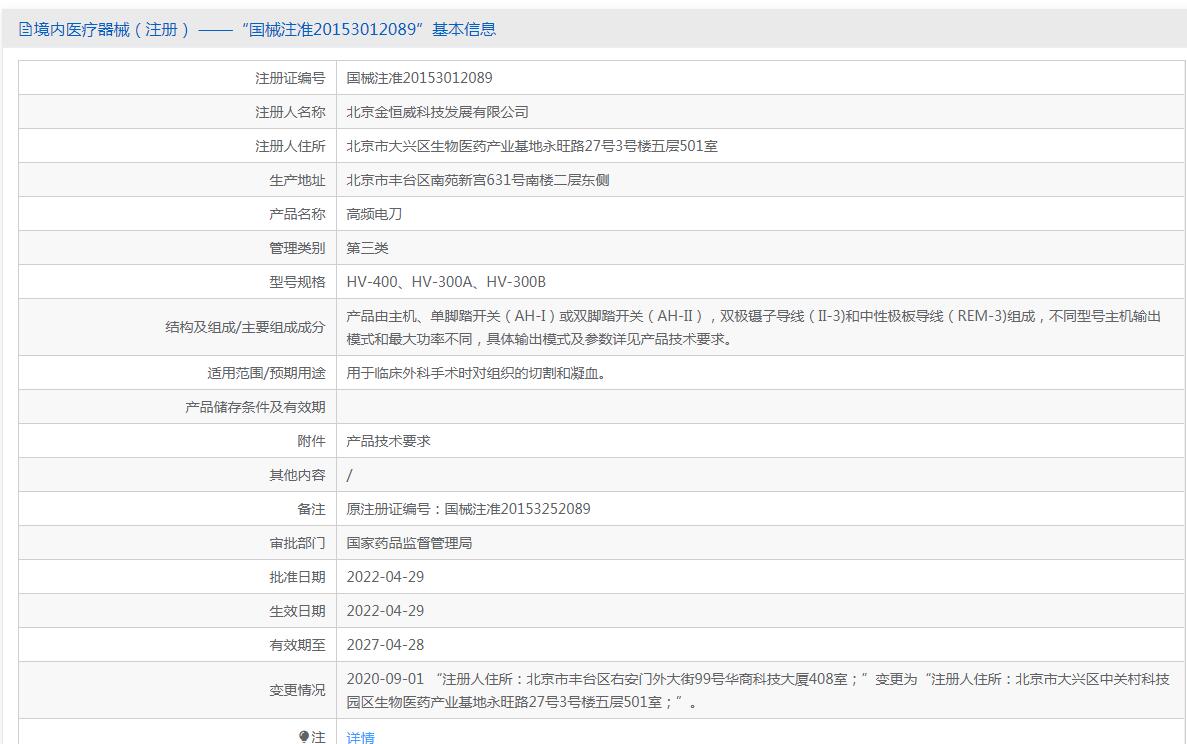Select the text 用于临床外科手术时对组织的切割和凝血。
1187x744 pixels.
[x=477, y=373]
